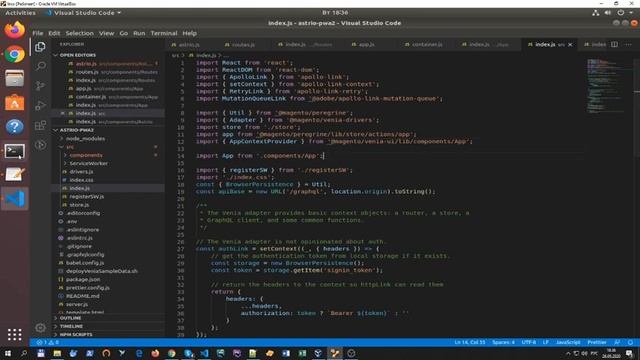Expand the node_modules folder
The width and height of the screenshot is (640, 360).
pos(85,139)
